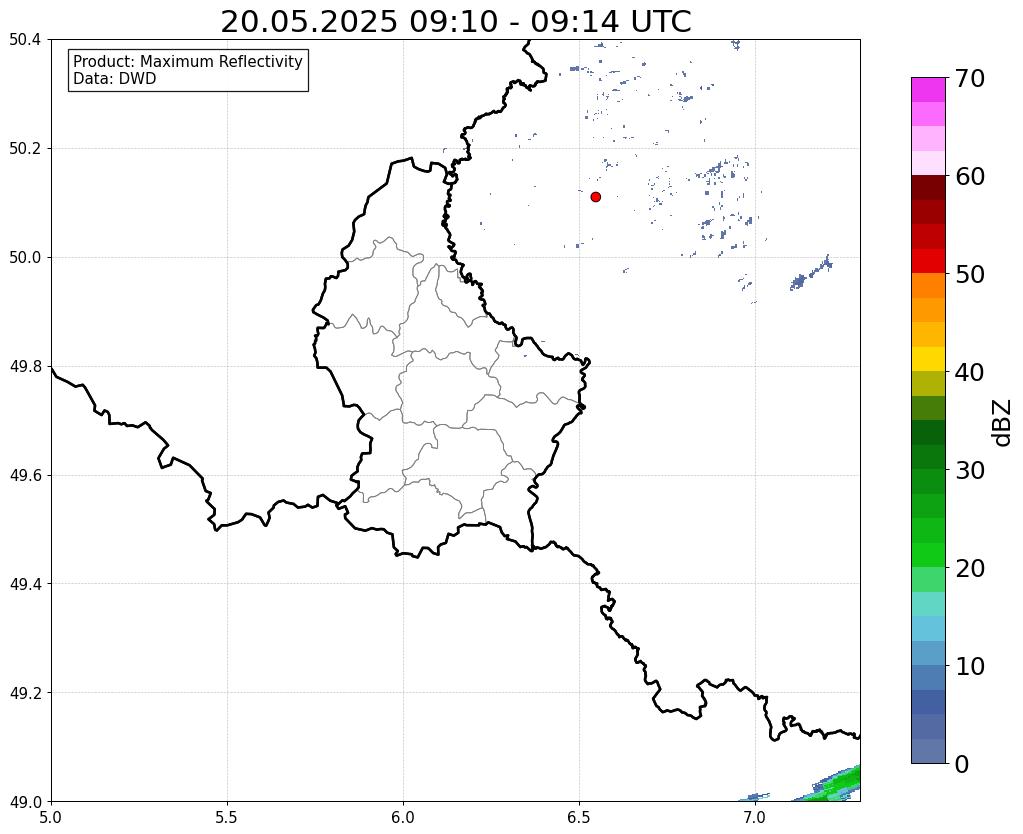Click the magenta top colorbar segment
This screenshot has height=834, width=1023.
(928, 90)
